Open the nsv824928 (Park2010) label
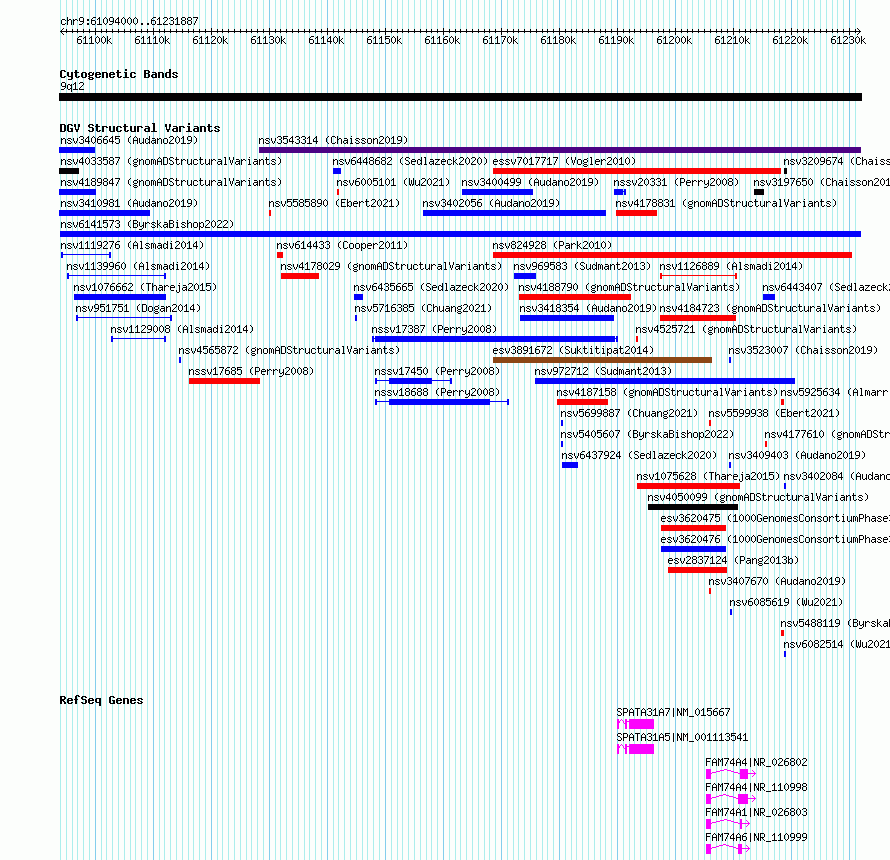Image resolution: width=890 pixels, height=860 pixels. tap(552, 245)
